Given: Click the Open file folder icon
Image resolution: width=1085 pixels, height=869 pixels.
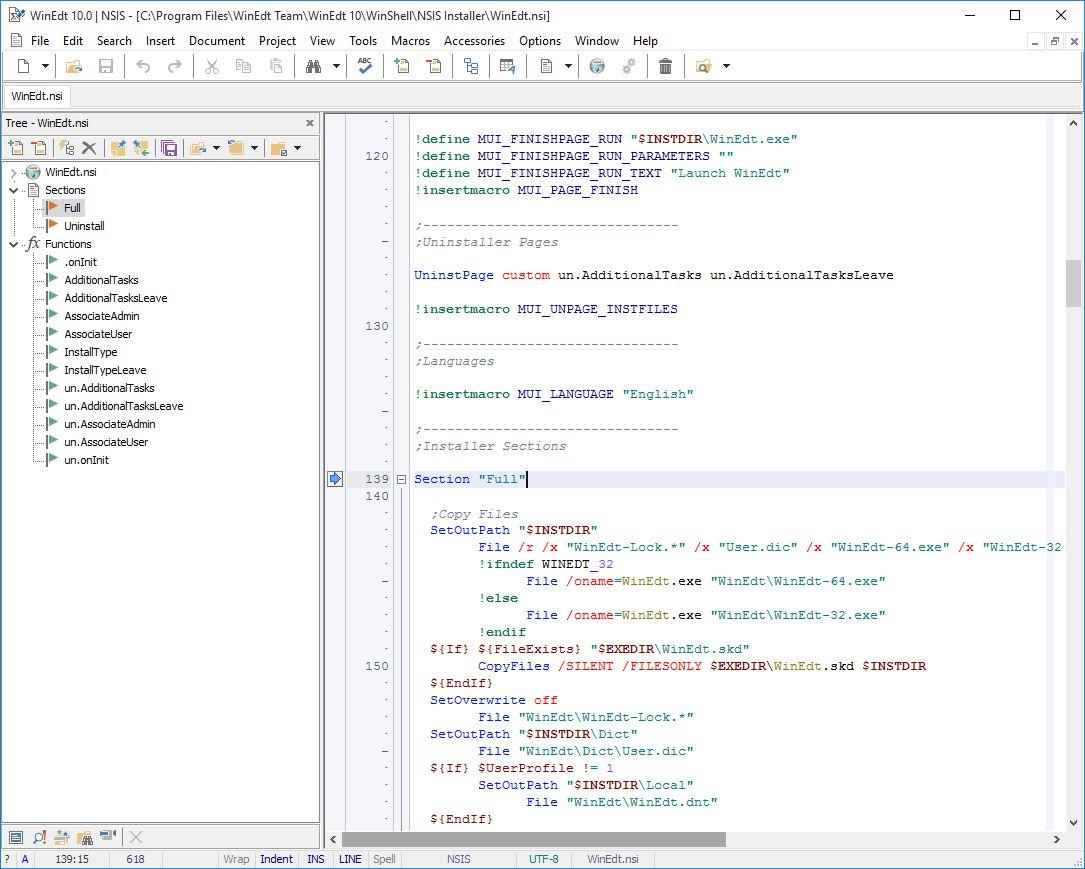Looking at the screenshot, I should (74, 66).
